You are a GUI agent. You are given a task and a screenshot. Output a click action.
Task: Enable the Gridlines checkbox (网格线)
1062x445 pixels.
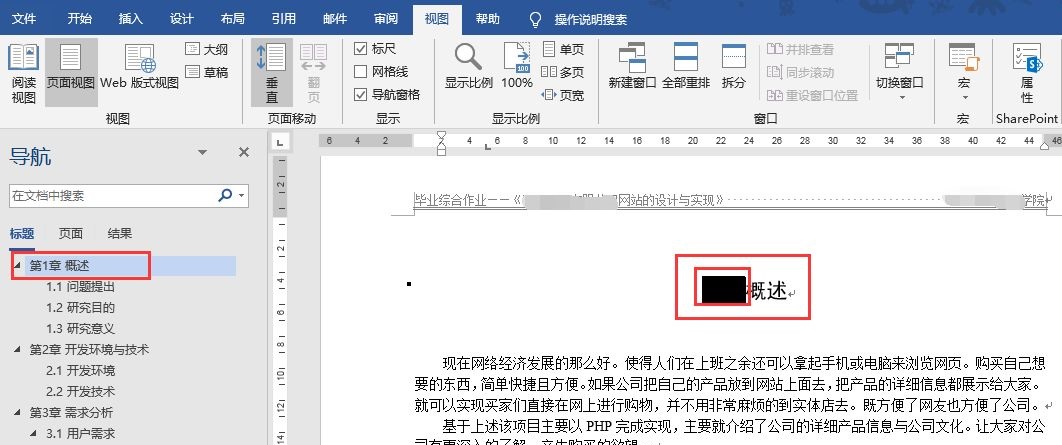[x=361, y=72]
